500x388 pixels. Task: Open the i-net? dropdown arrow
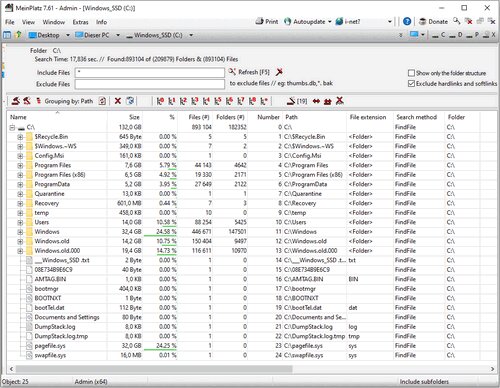point(390,22)
